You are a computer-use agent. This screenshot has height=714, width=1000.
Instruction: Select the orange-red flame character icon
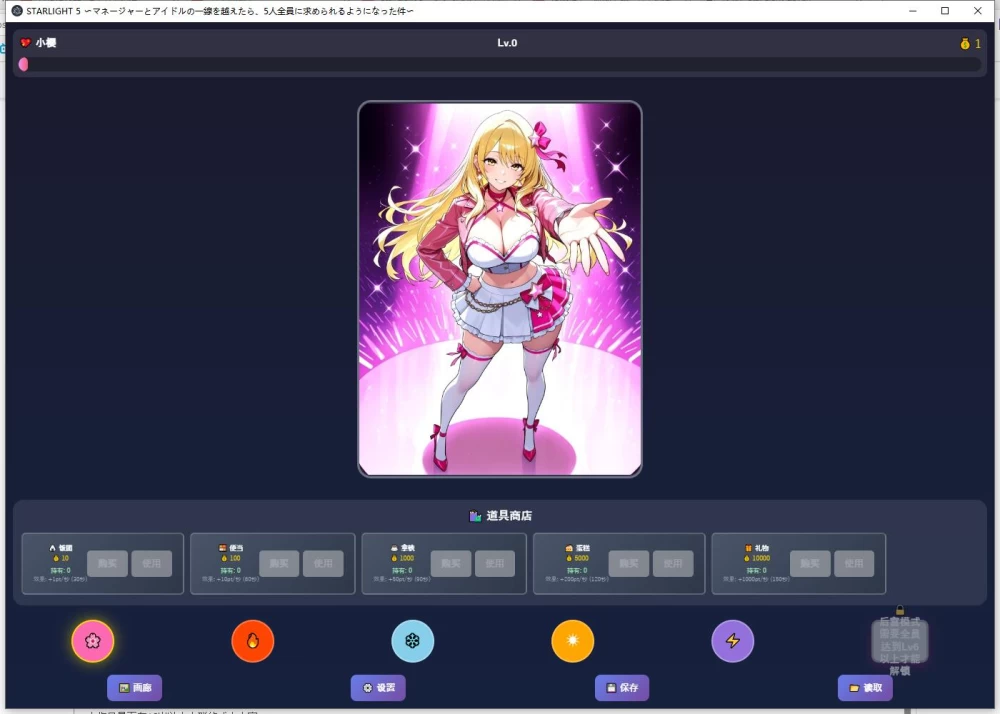[x=253, y=641]
